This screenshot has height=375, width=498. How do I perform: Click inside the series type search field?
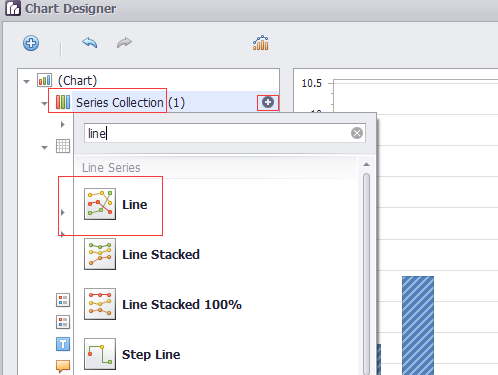(217, 133)
